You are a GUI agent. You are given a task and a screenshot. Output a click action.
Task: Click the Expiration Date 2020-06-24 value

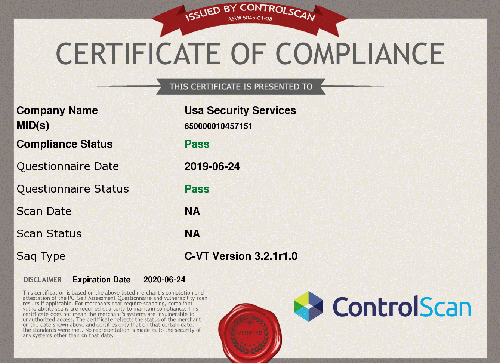pos(164,279)
